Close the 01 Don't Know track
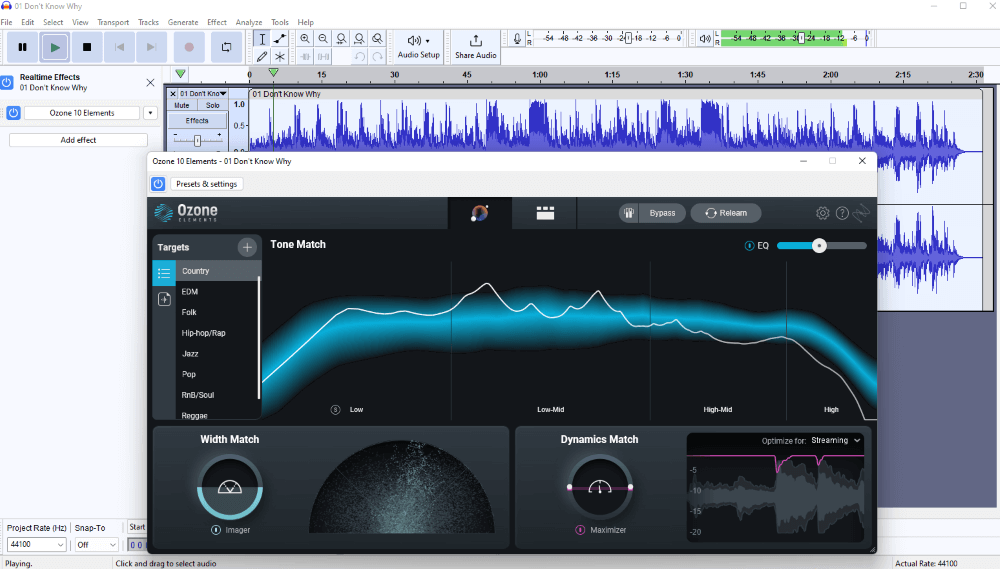Viewport: 1000px width, 569px height. click(x=173, y=94)
